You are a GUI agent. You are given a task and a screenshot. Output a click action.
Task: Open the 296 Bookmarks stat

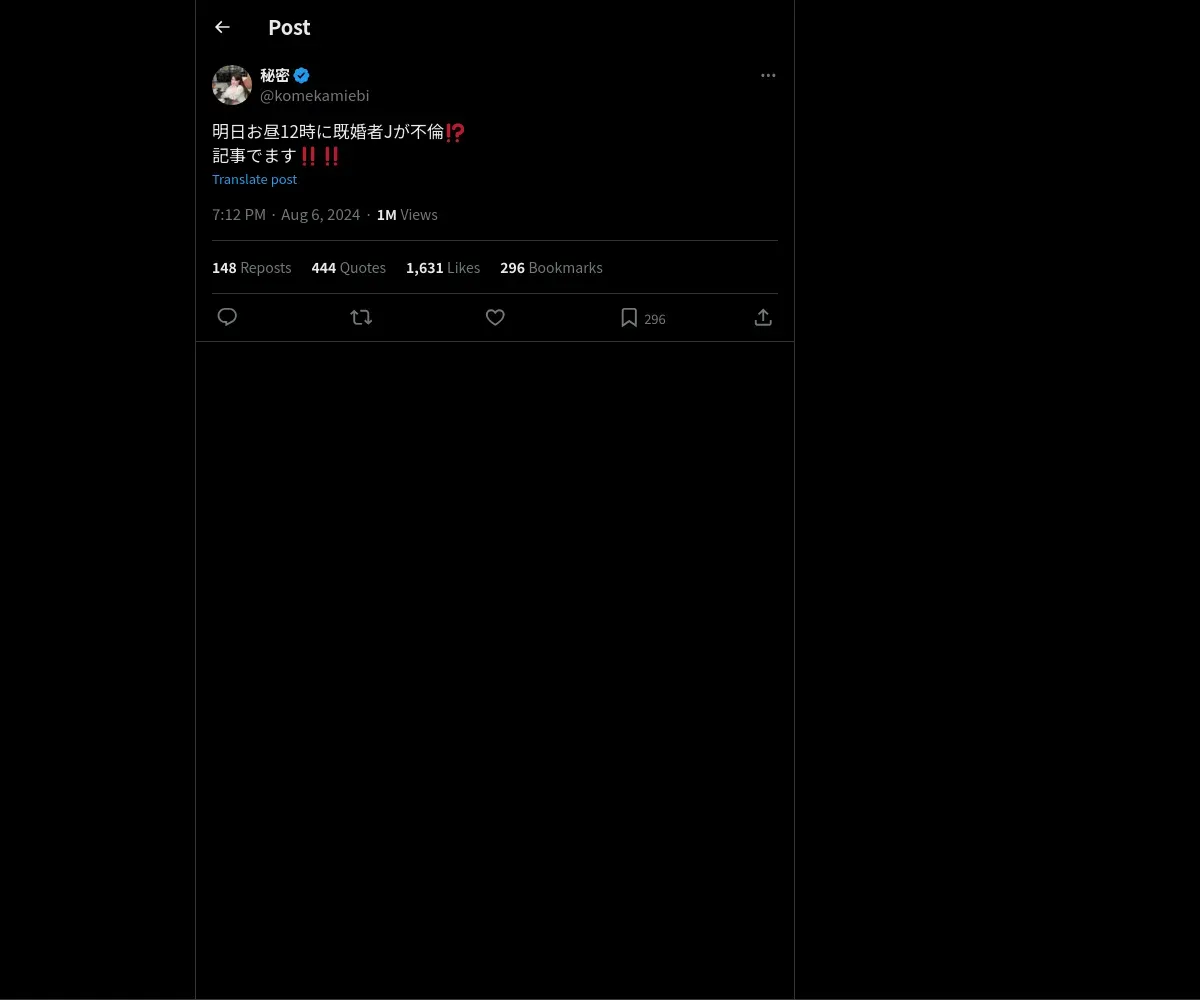(x=551, y=267)
